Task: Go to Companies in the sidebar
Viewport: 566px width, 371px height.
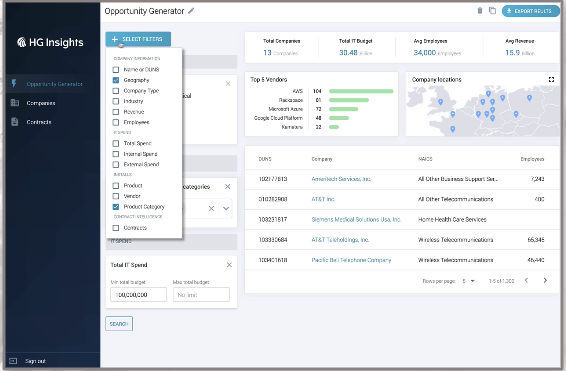Action: pos(41,103)
